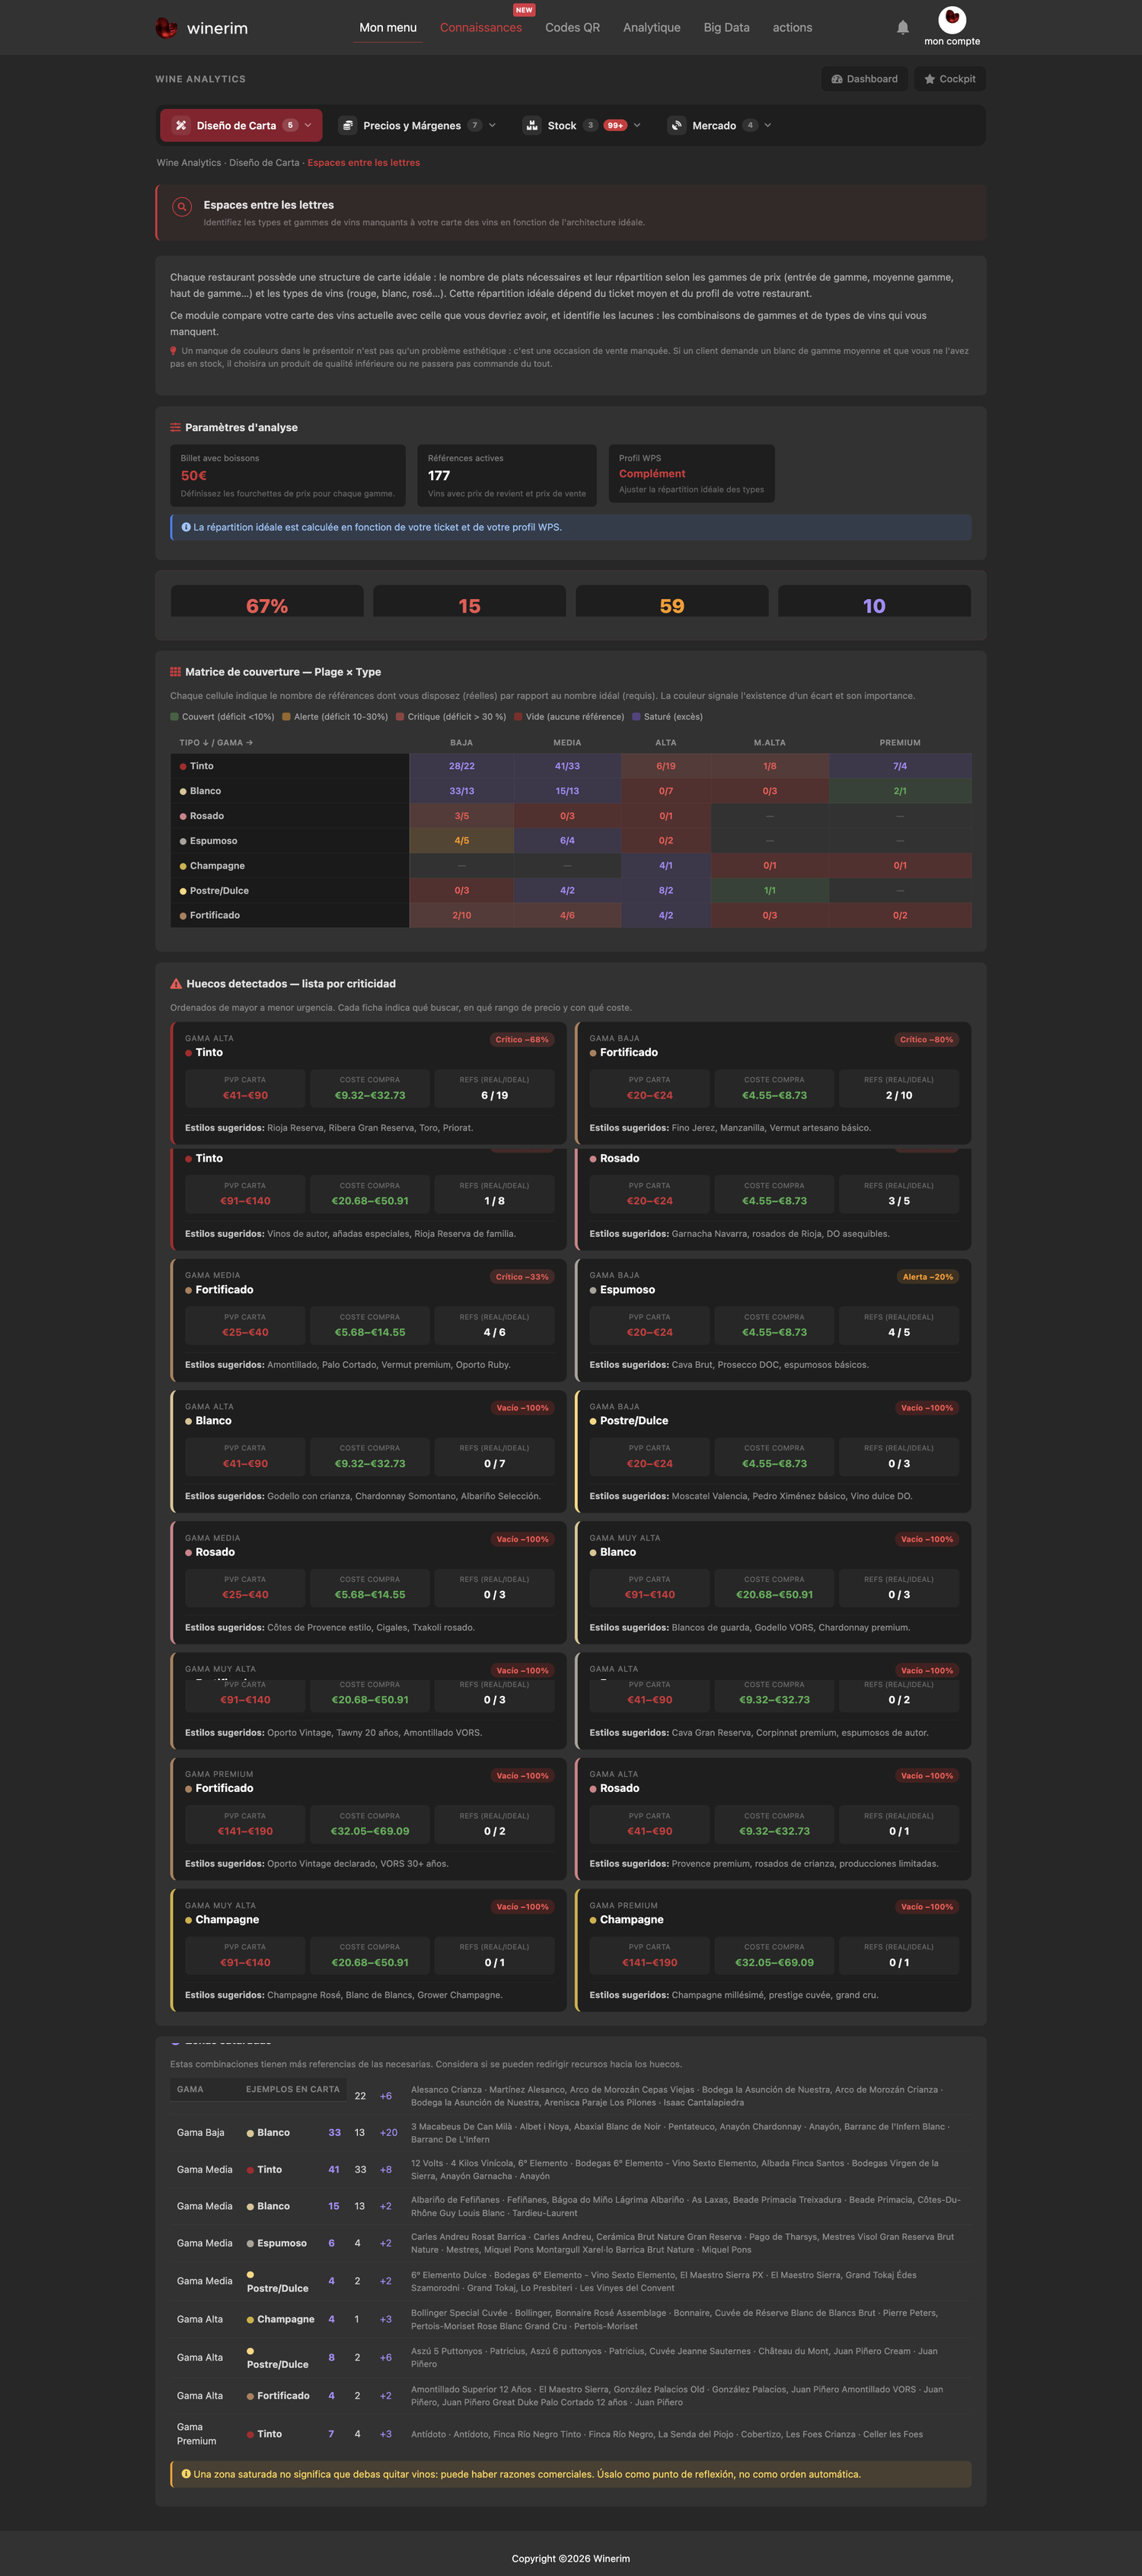Image resolution: width=1142 pixels, height=2576 pixels.
Task: Click the red Critique legend swatch
Action: pyautogui.click(x=400, y=717)
